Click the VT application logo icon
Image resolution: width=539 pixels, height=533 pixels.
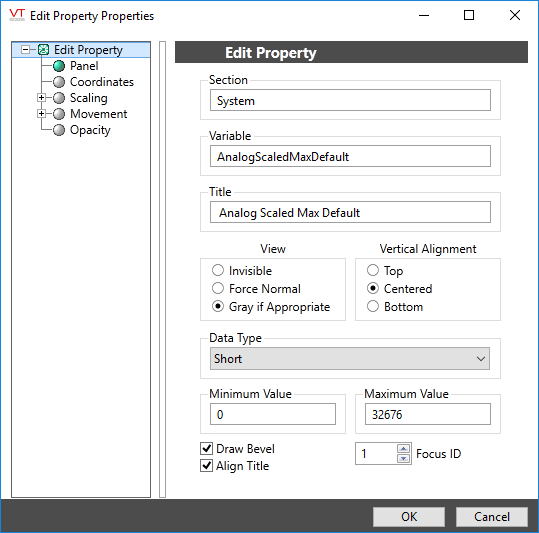click(x=17, y=15)
